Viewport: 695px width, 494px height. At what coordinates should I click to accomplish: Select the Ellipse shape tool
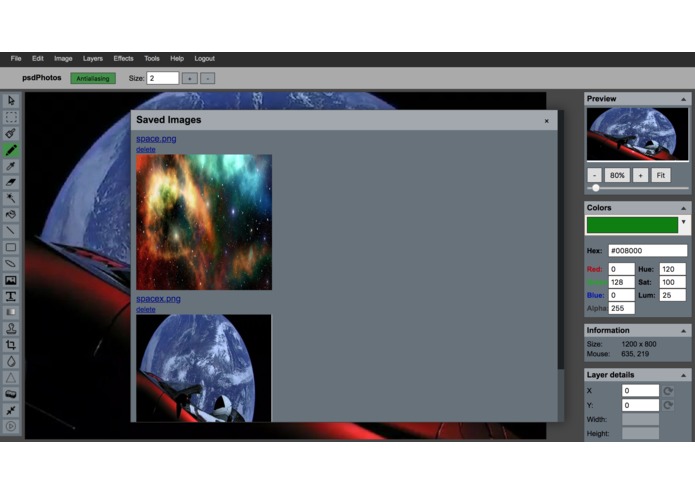click(x=11, y=264)
